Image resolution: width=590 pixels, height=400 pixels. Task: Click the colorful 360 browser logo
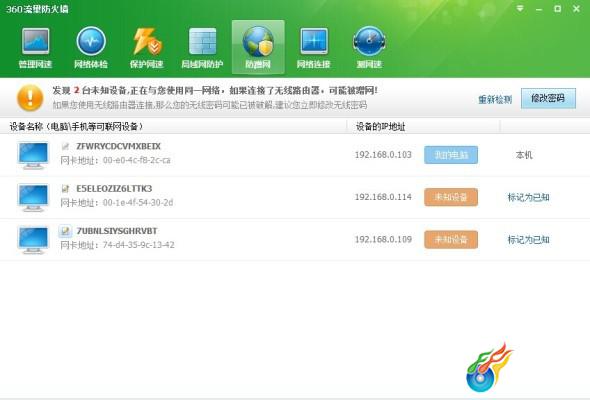489,367
